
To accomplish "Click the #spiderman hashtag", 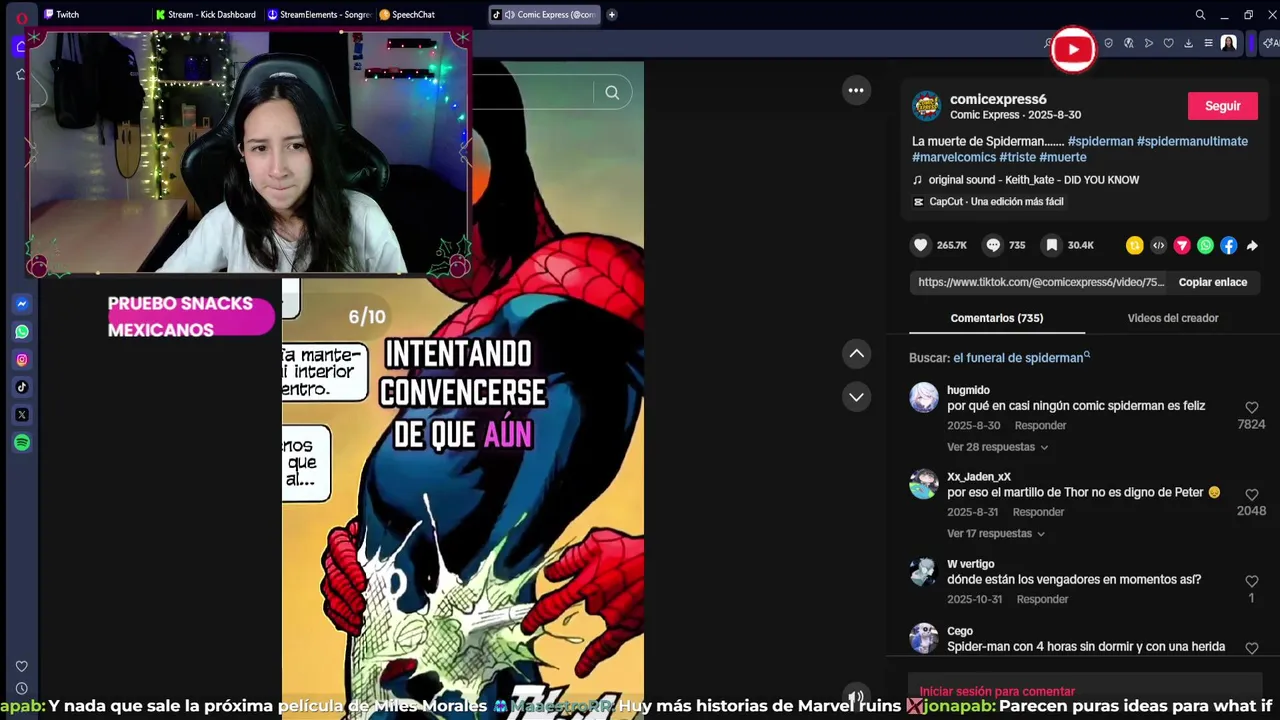I will click(1100, 141).
